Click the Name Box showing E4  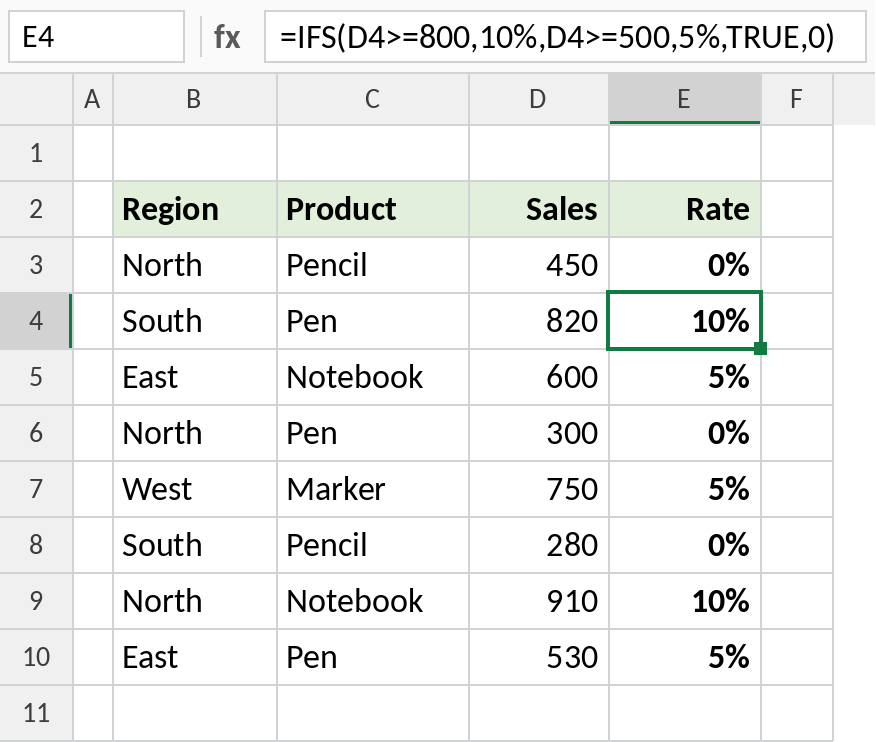pos(96,37)
